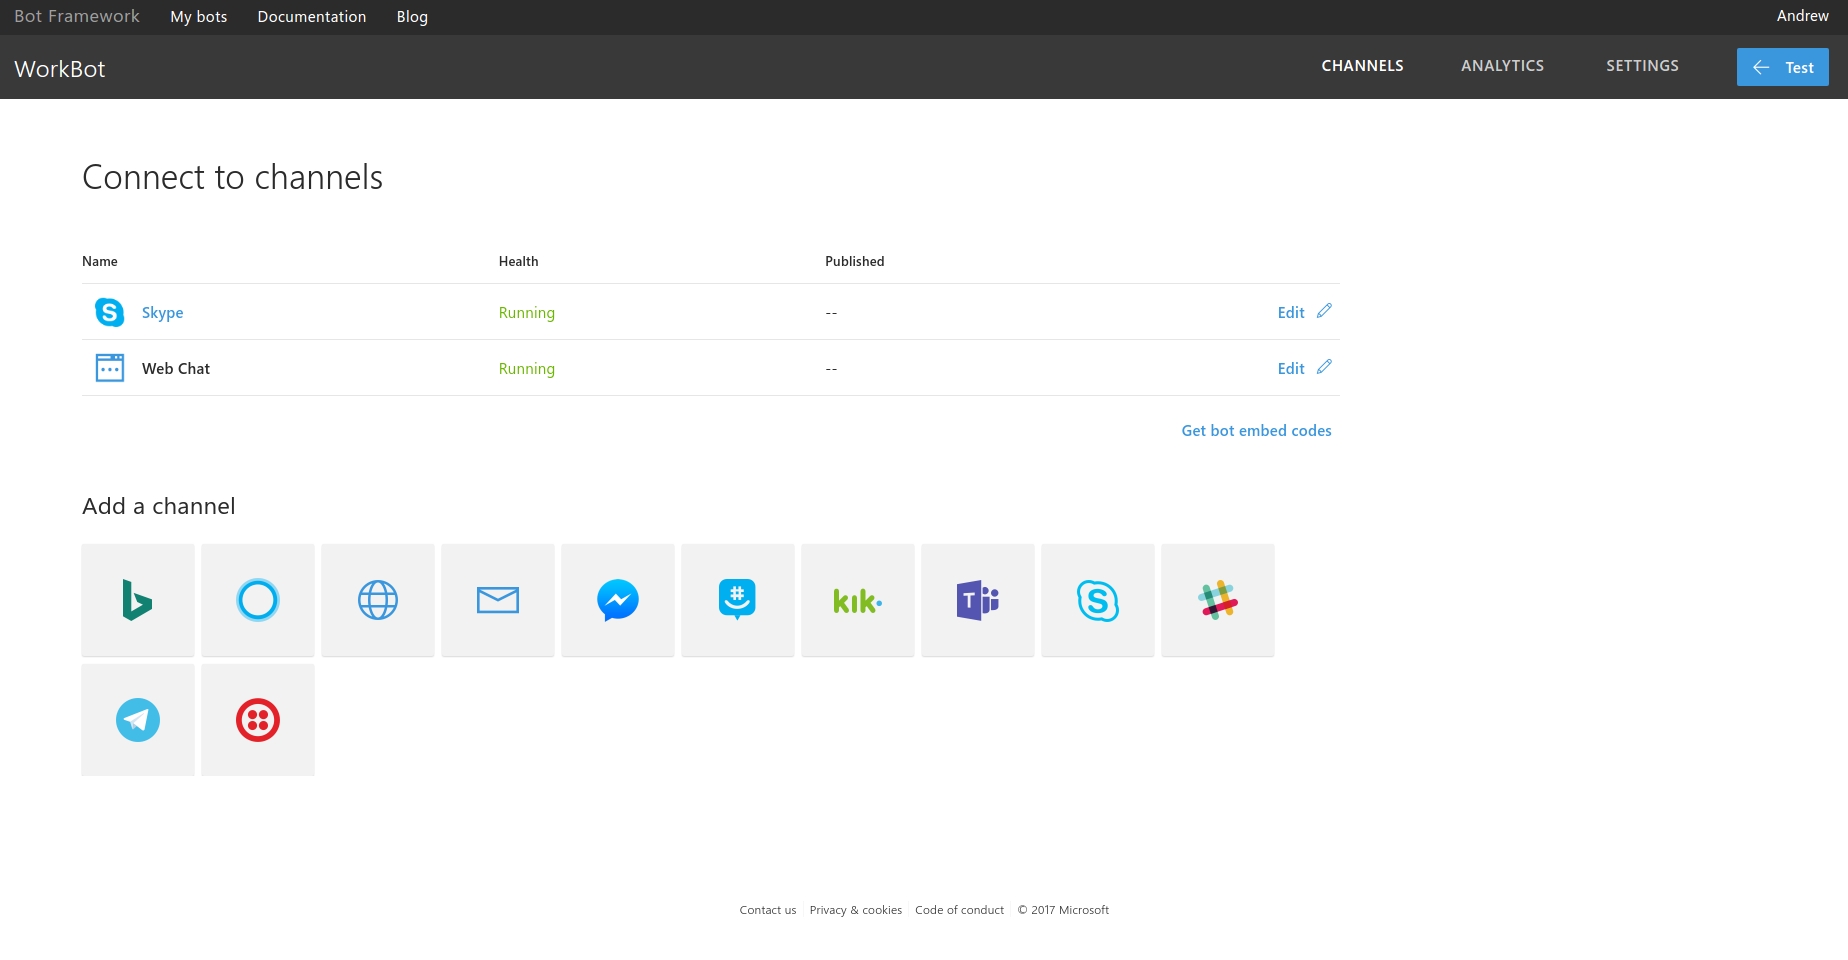
Task: Open the Blog menu item
Action: [412, 17]
